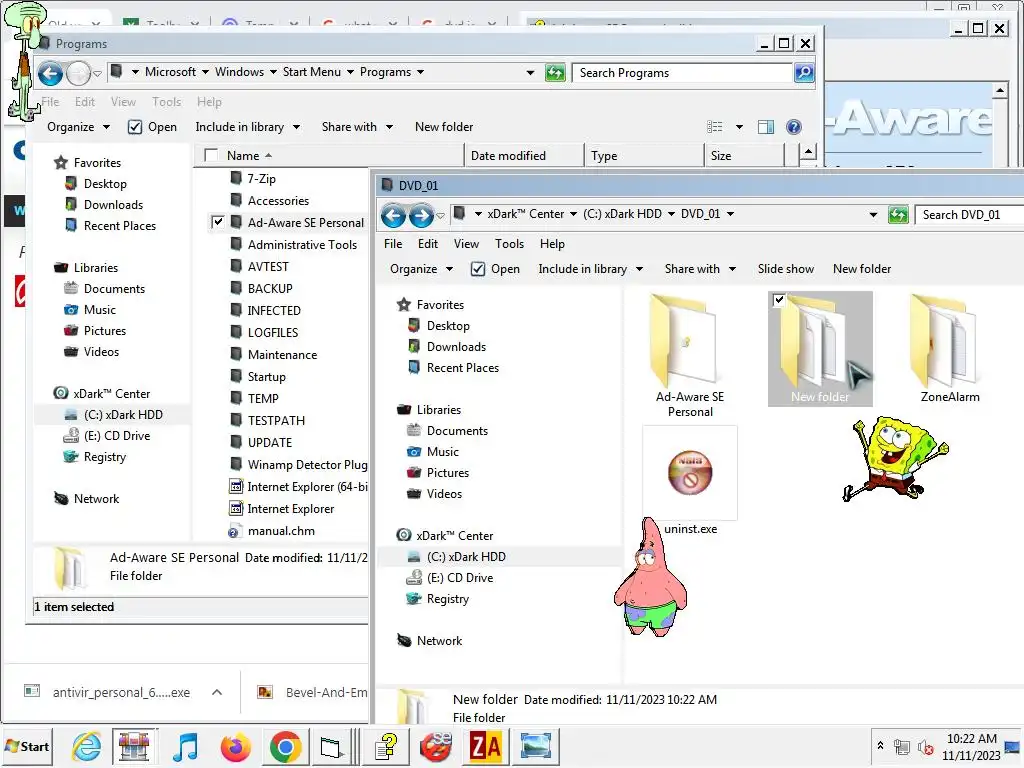Click Search DVD_01 input field
Image resolution: width=1024 pixels, height=768 pixels.
click(x=970, y=215)
